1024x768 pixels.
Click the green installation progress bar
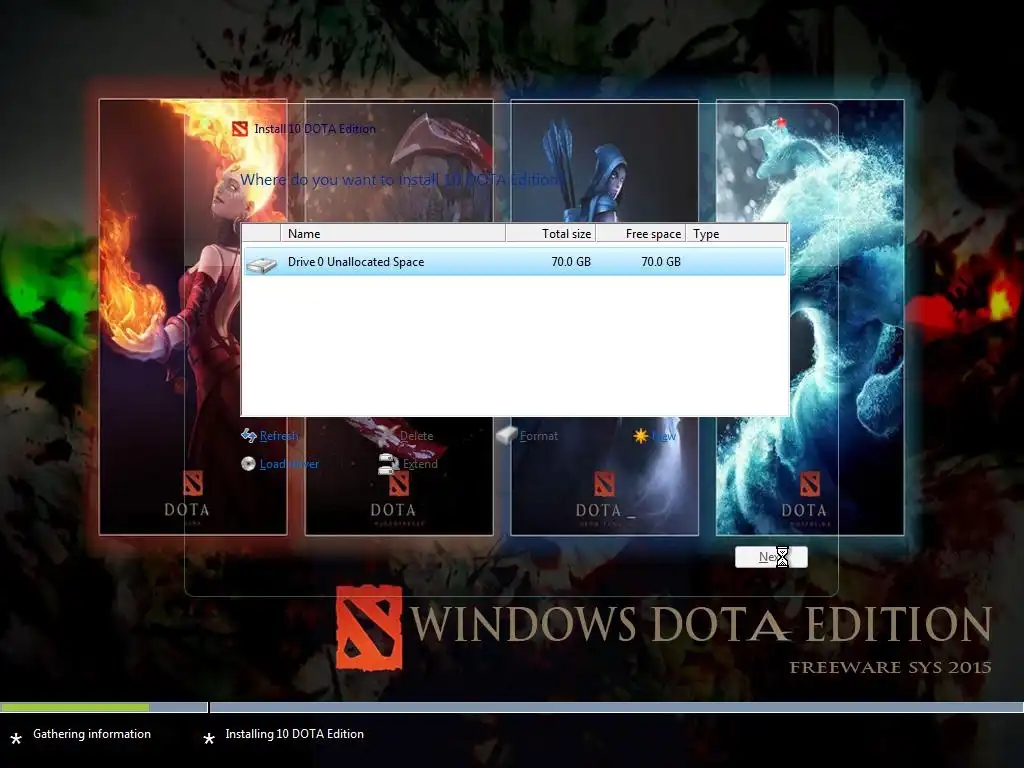75,707
